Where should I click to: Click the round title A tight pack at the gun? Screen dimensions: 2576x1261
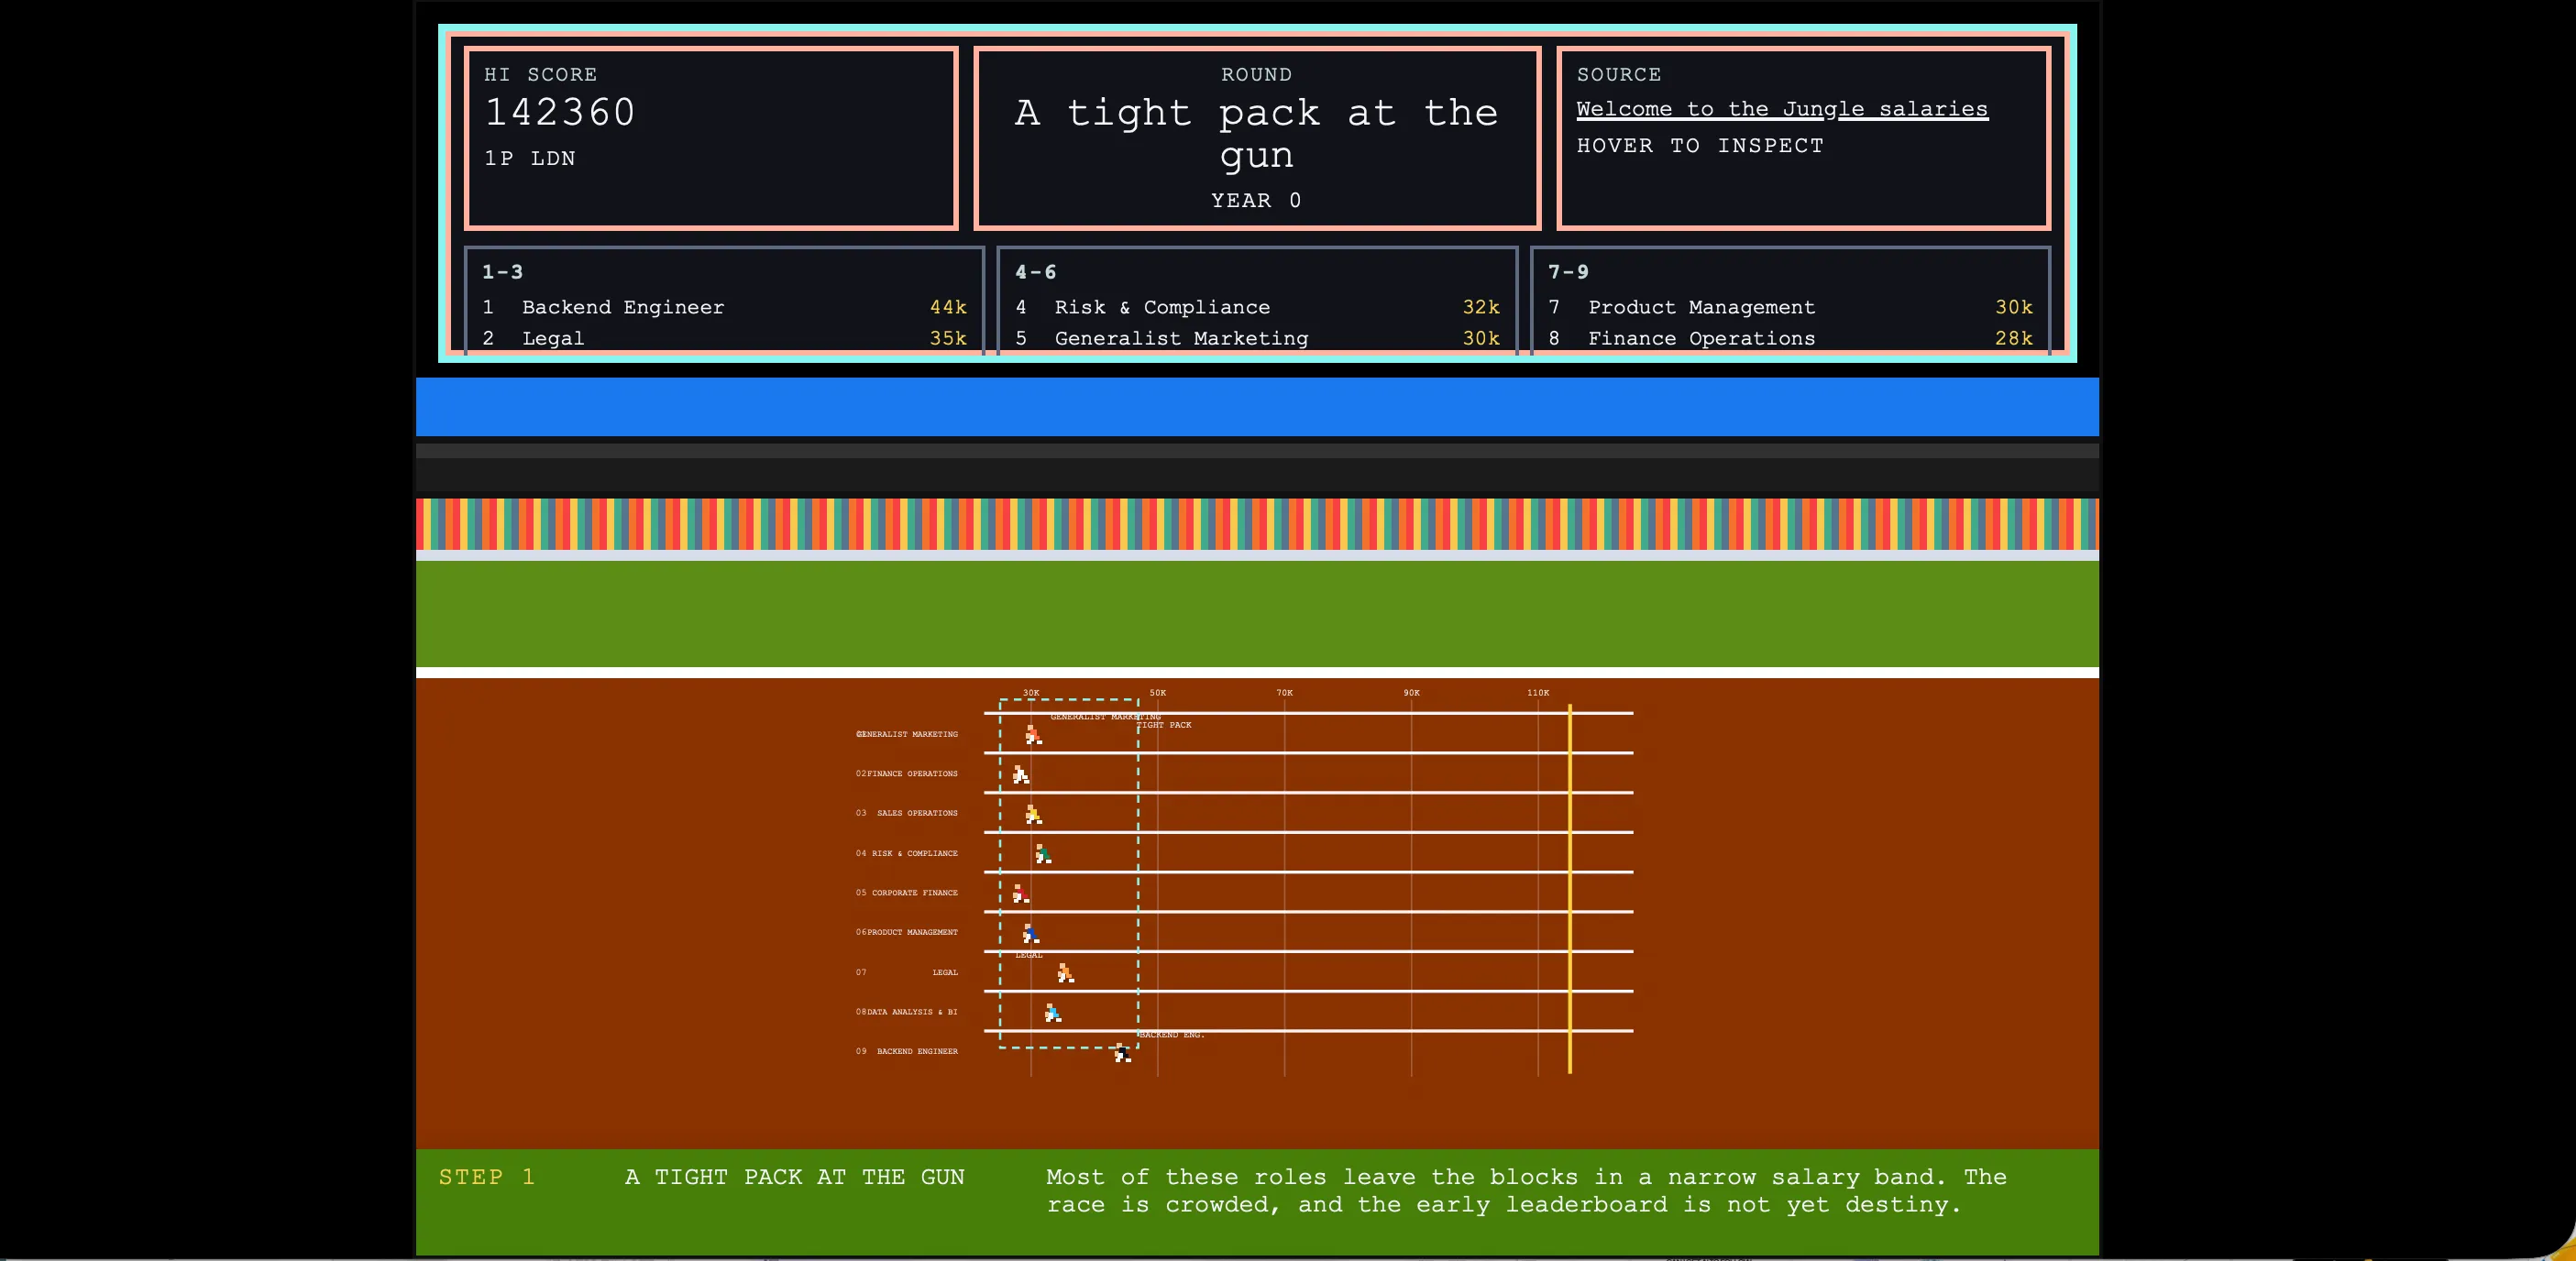coord(1257,133)
